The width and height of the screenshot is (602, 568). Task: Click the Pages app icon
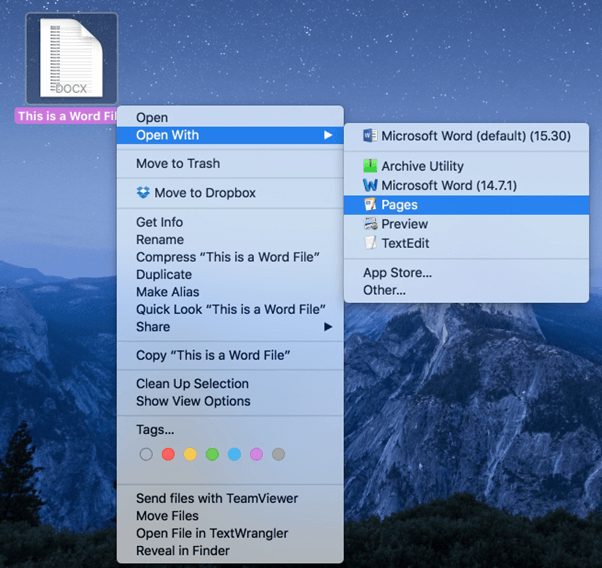pyautogui.click(x=370, y=204)
